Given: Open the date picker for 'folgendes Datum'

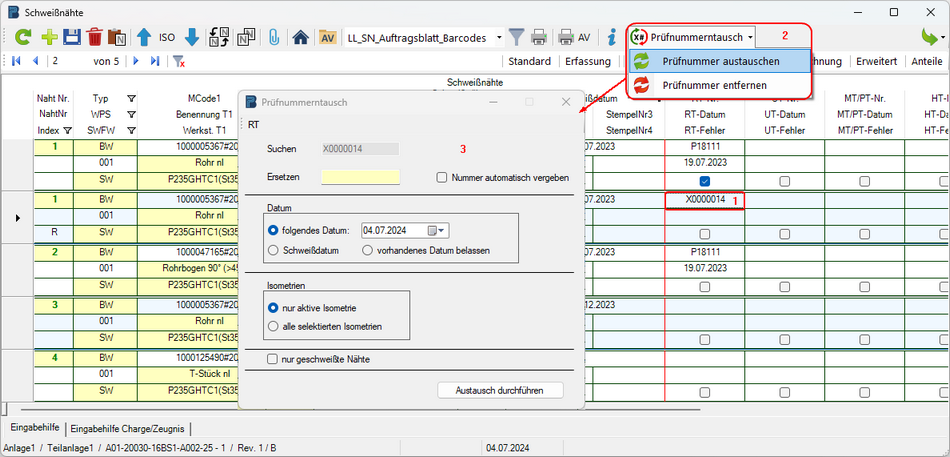Looking at the screenshot, I should click(437, 230).
